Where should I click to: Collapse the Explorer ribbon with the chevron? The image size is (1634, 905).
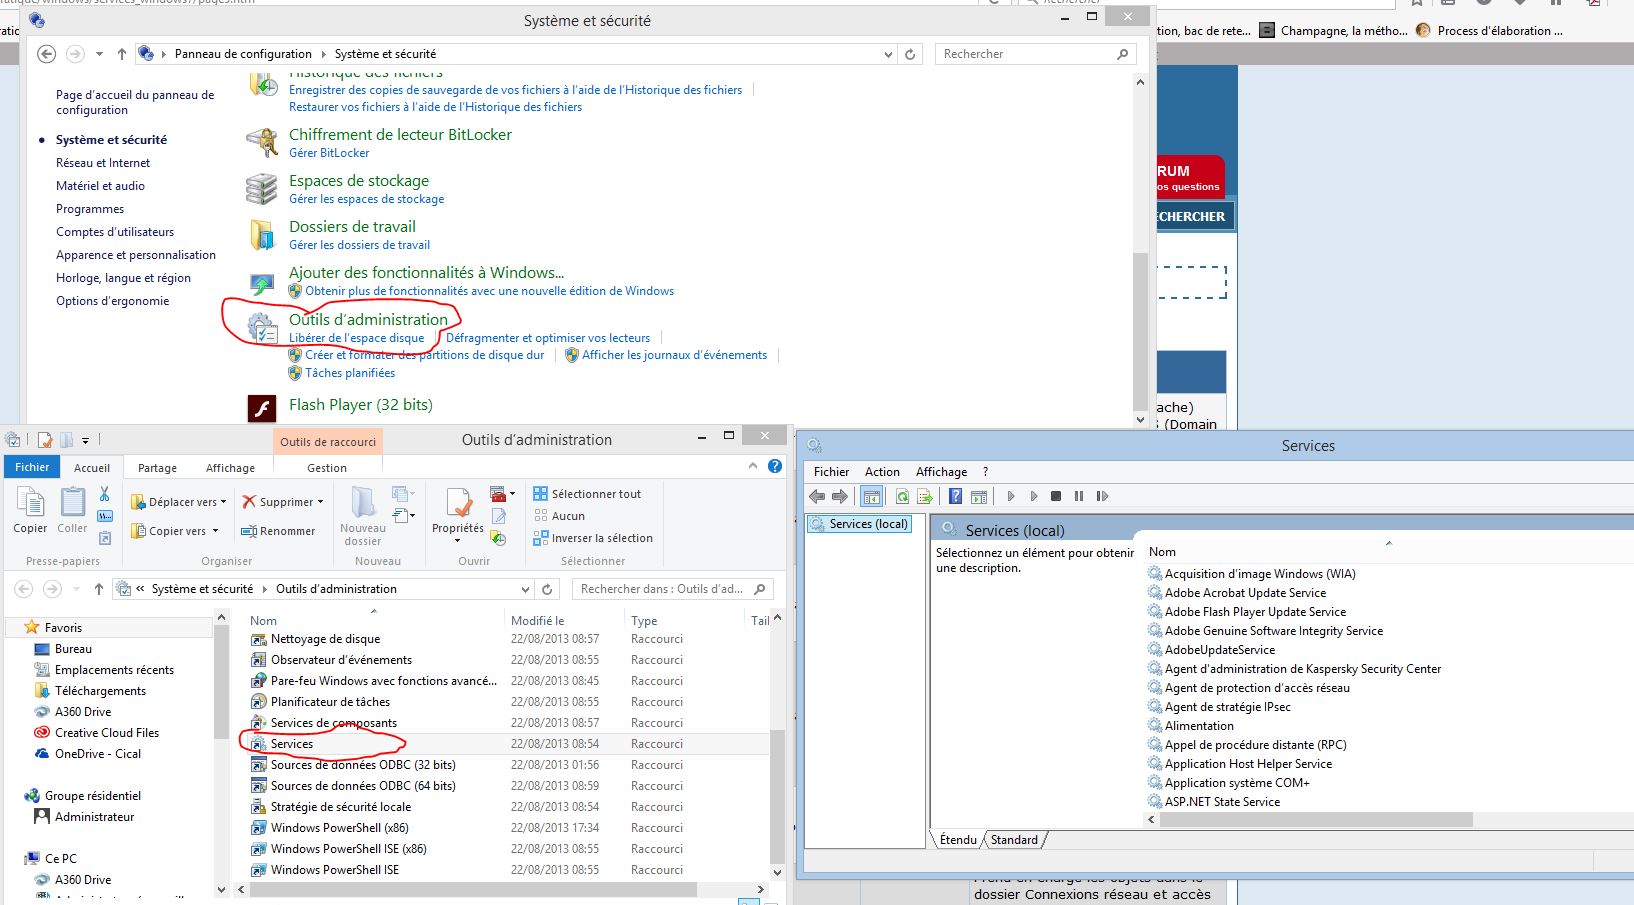click(753, 466)
